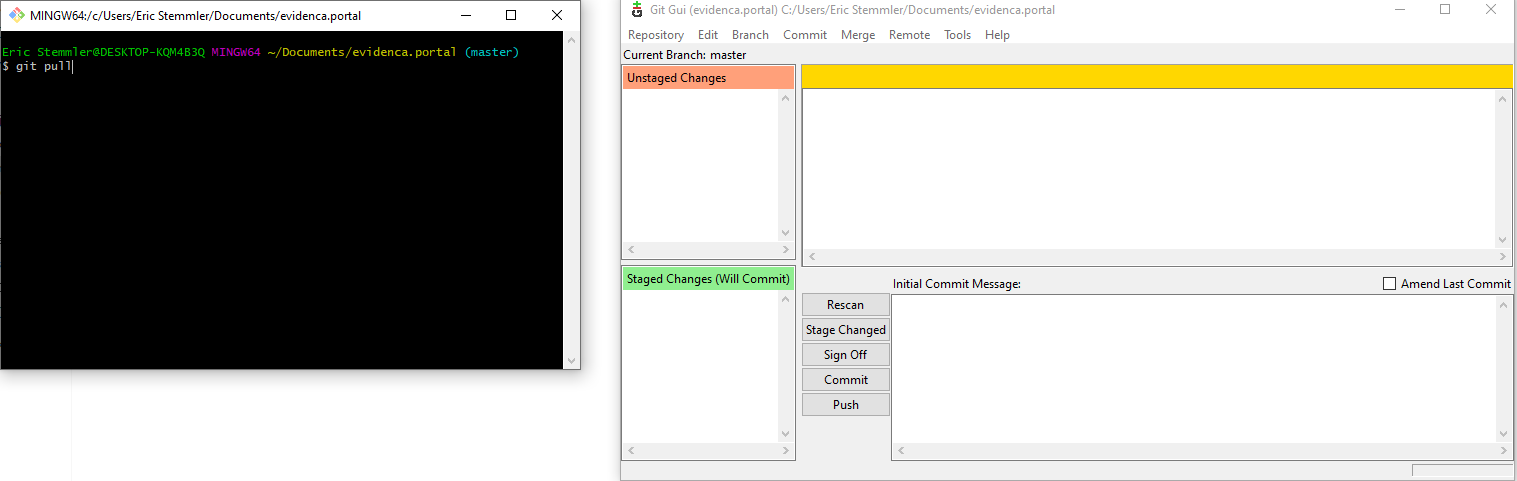1517x481 pixels.
Task: Enable the Amend Last Commit checkbox
Action: tap(1389, 284)
